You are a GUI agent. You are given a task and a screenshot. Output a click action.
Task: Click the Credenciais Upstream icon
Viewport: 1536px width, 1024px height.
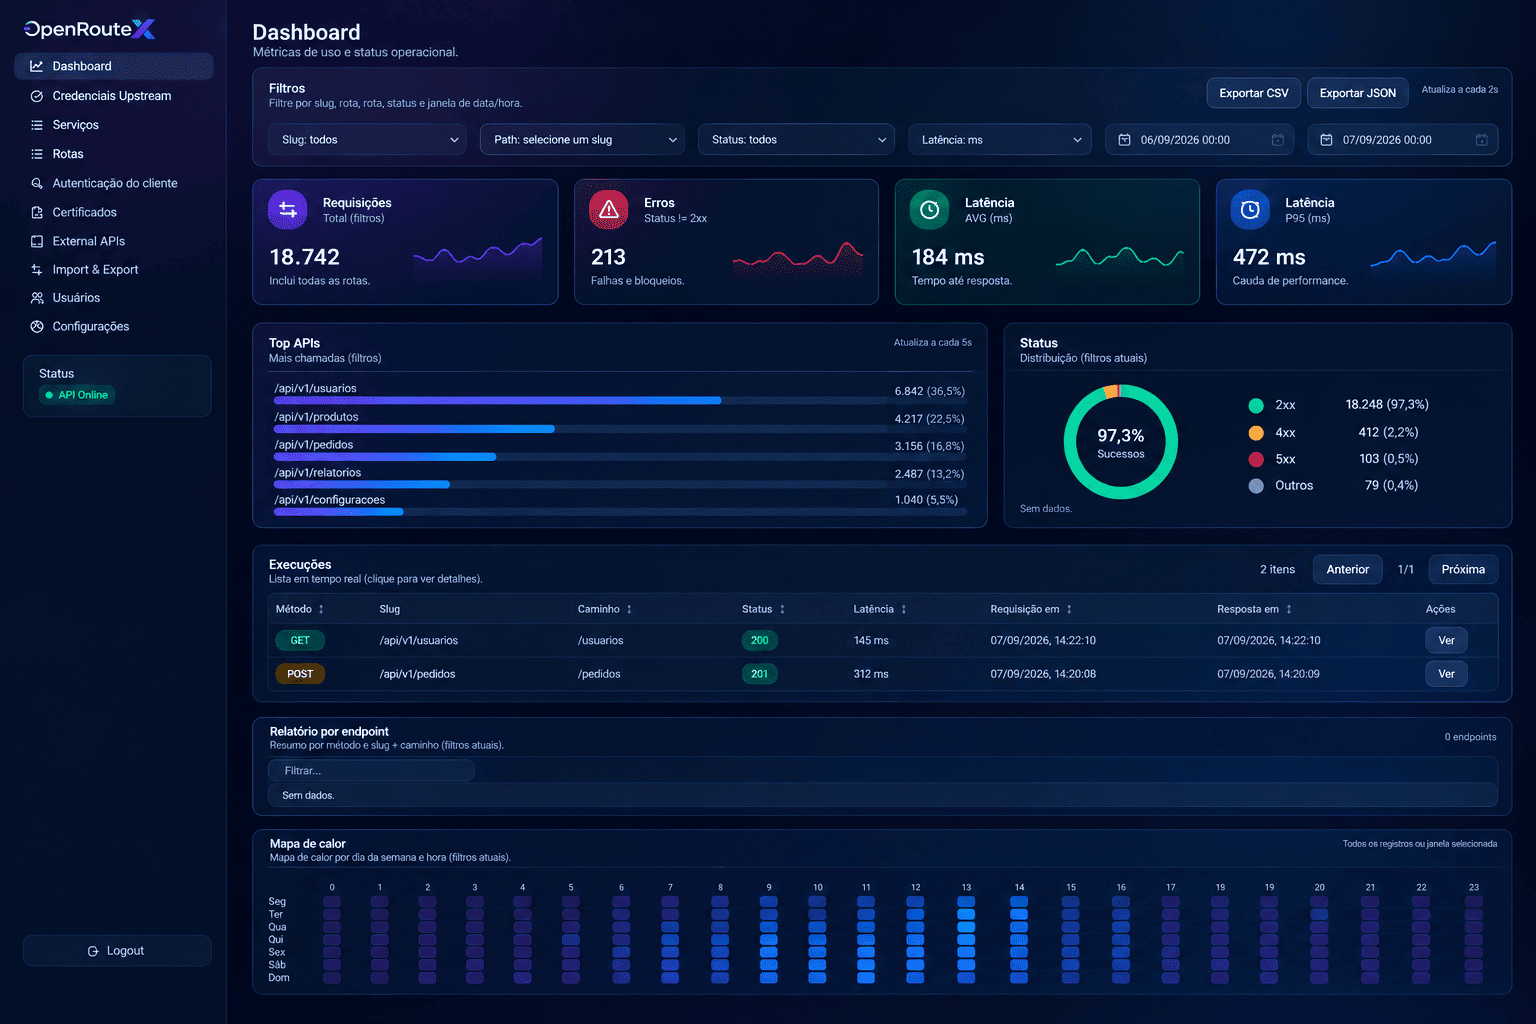37,96
